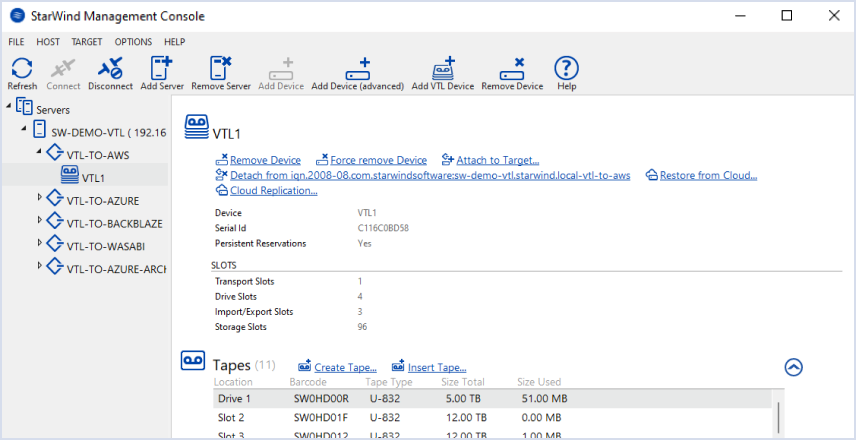856x440 pixels.
Task: Click the Size Total column header
Action: coord(463,382)
